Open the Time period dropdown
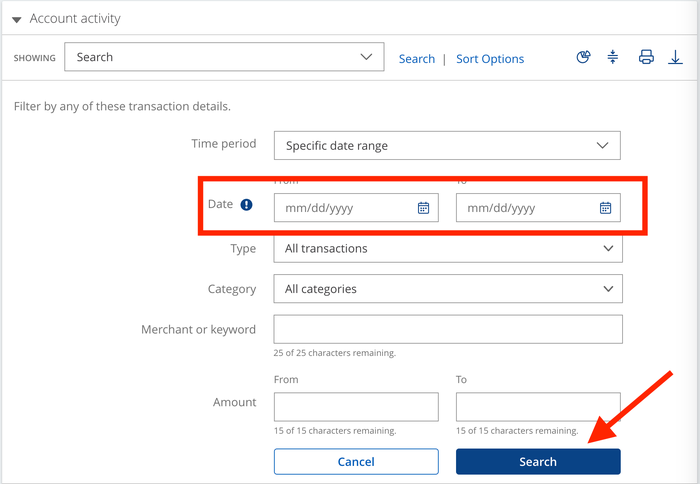 tap(447, 146)
